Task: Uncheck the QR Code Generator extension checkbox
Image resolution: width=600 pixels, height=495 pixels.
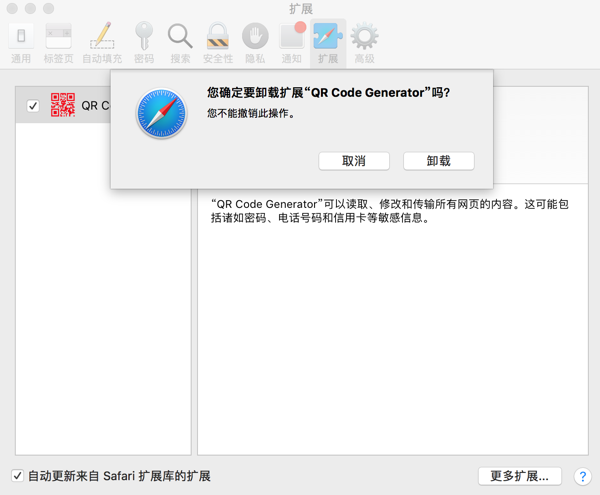Action: 33,106
